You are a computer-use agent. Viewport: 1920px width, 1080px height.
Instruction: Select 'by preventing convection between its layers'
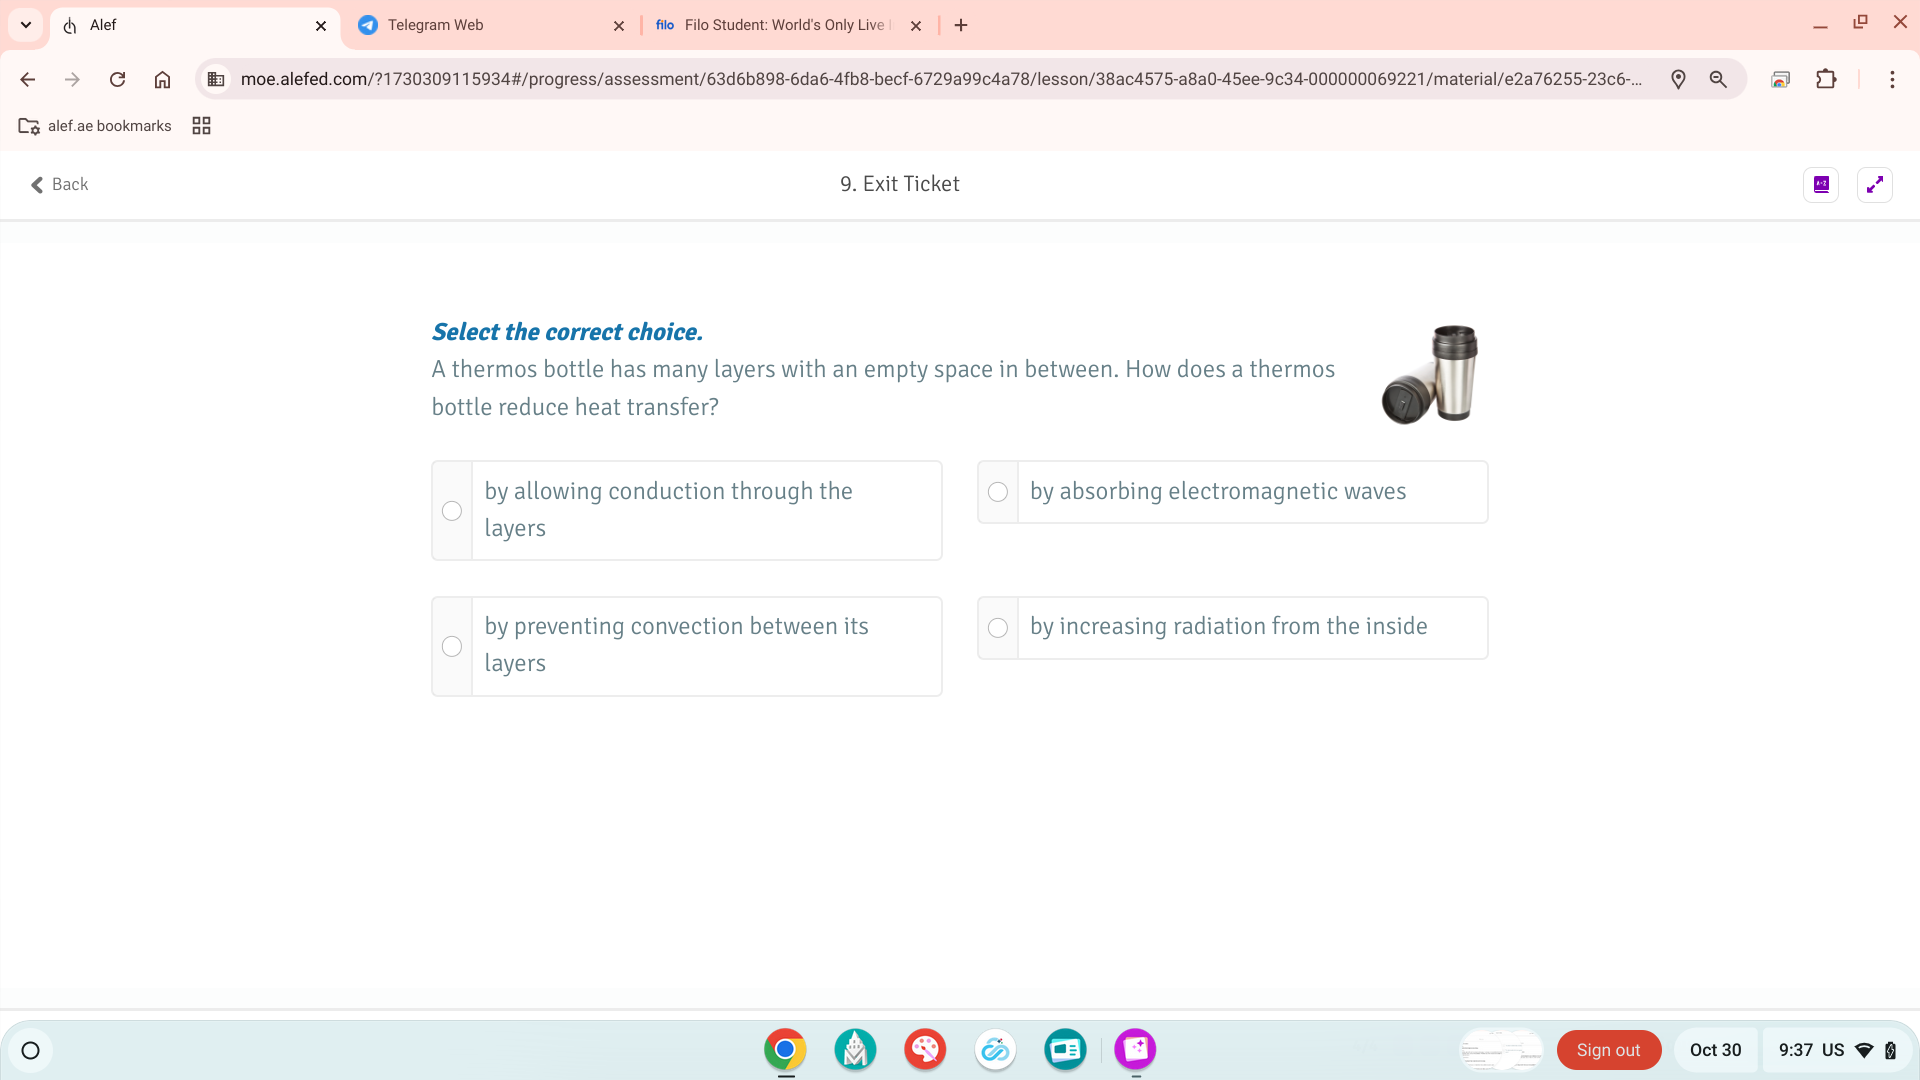point(452,646)
